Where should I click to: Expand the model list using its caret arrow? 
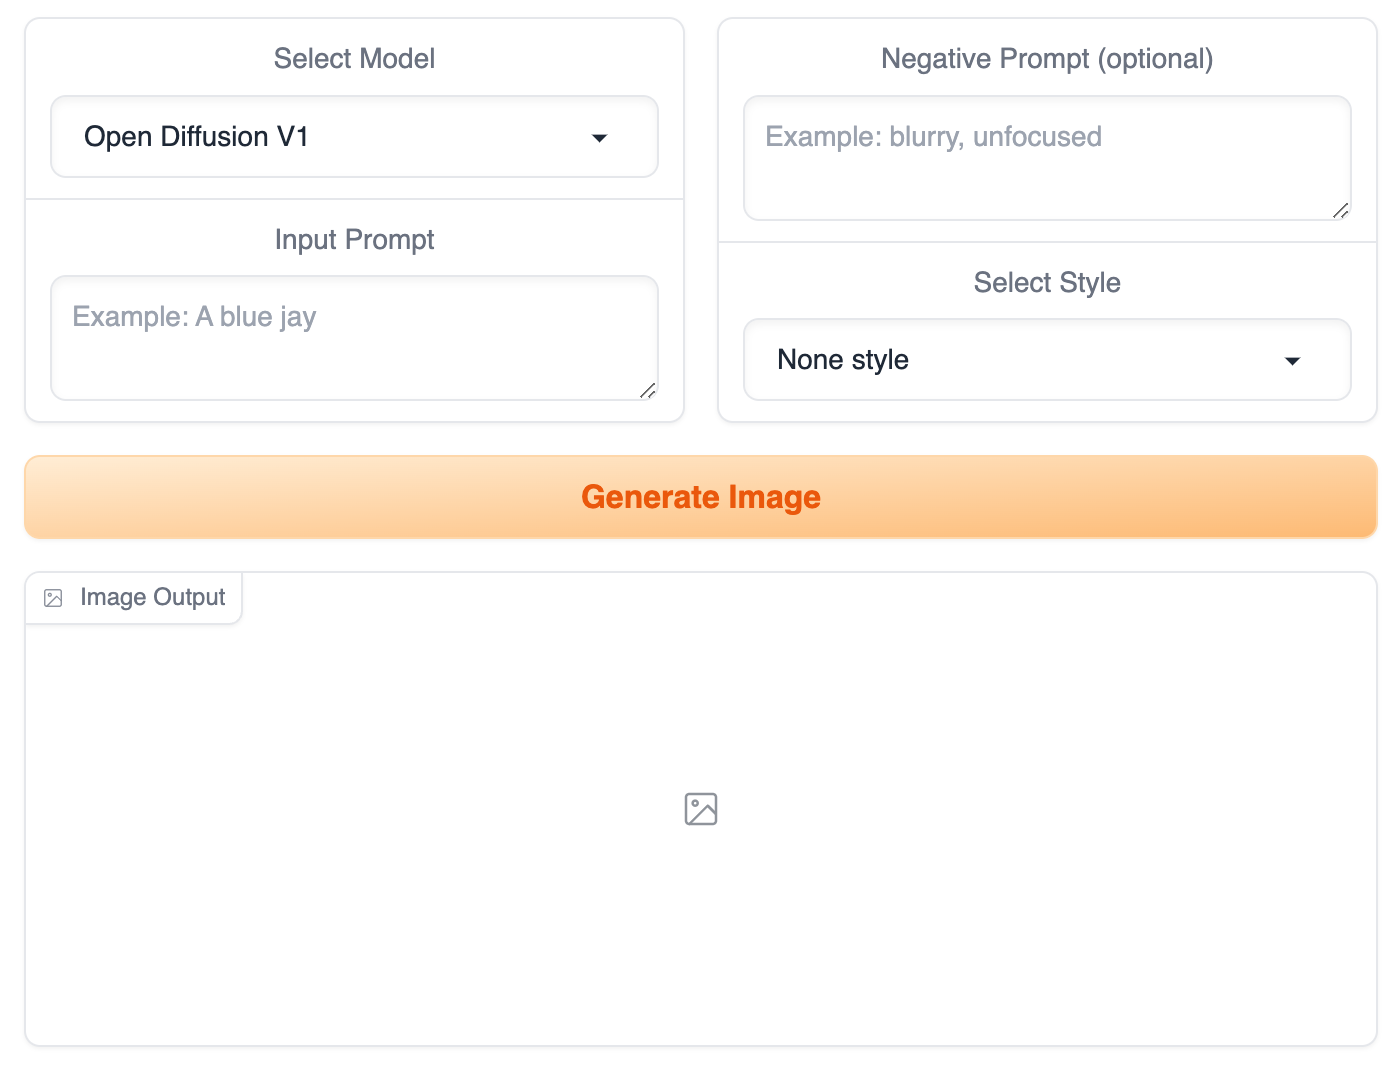click(600, 138)
